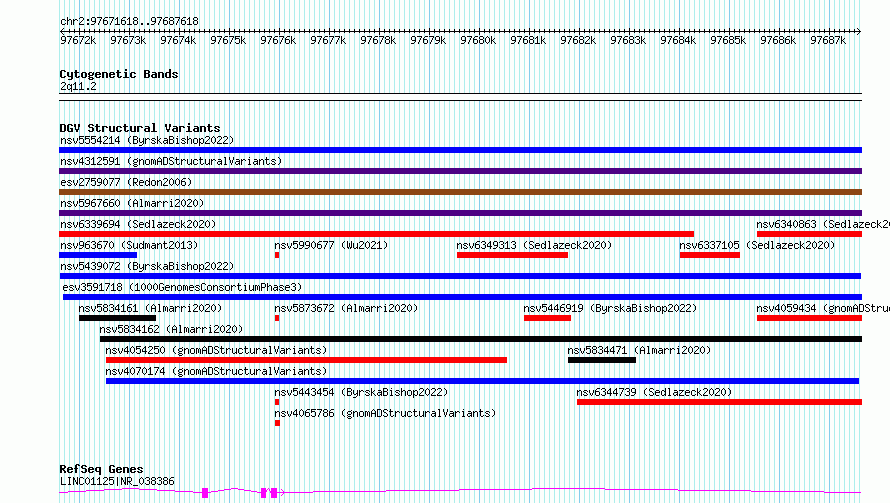The image size is (890, 503).
Task: Select the purple bar under nsv5967660
Action: coord(460,213)
